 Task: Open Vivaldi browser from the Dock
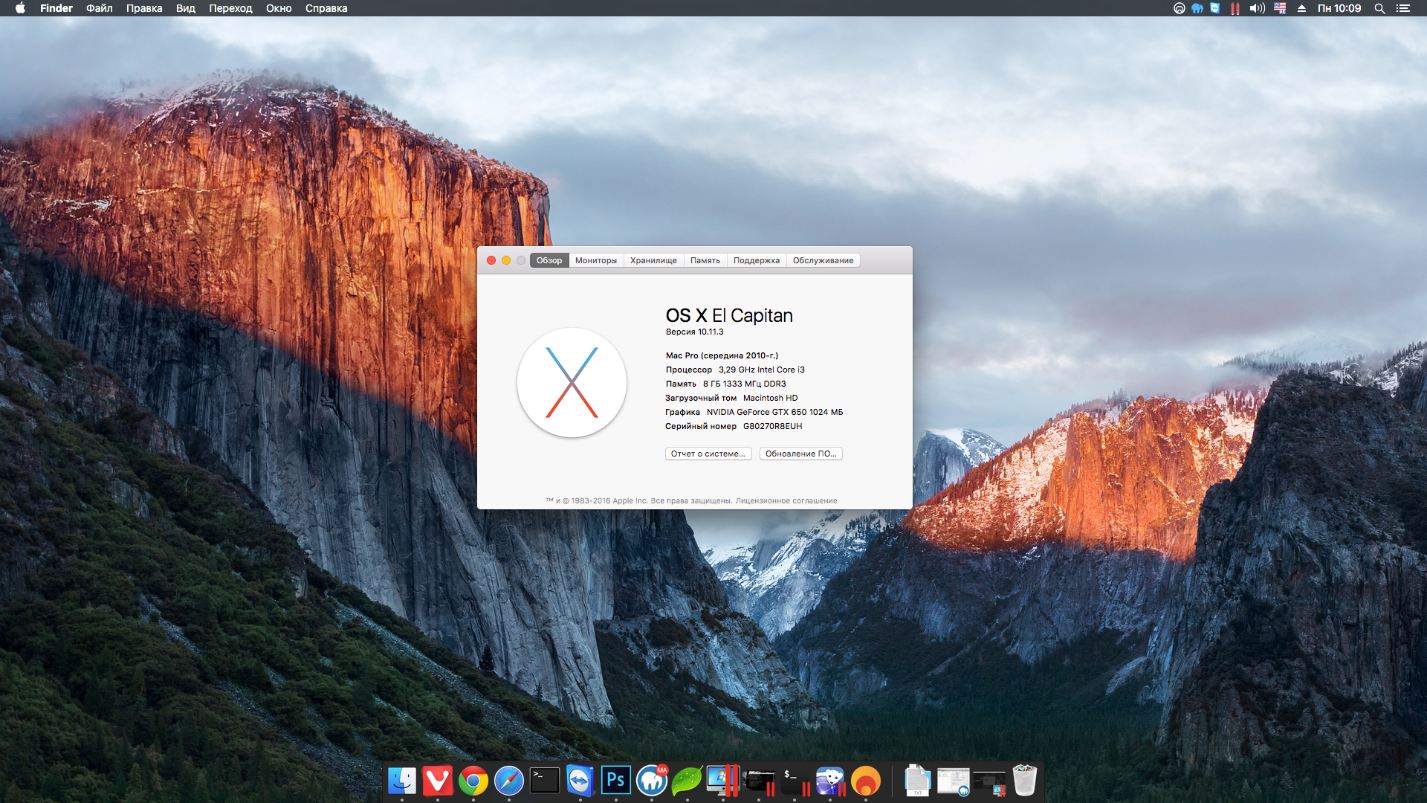click(x=437, y=780)
